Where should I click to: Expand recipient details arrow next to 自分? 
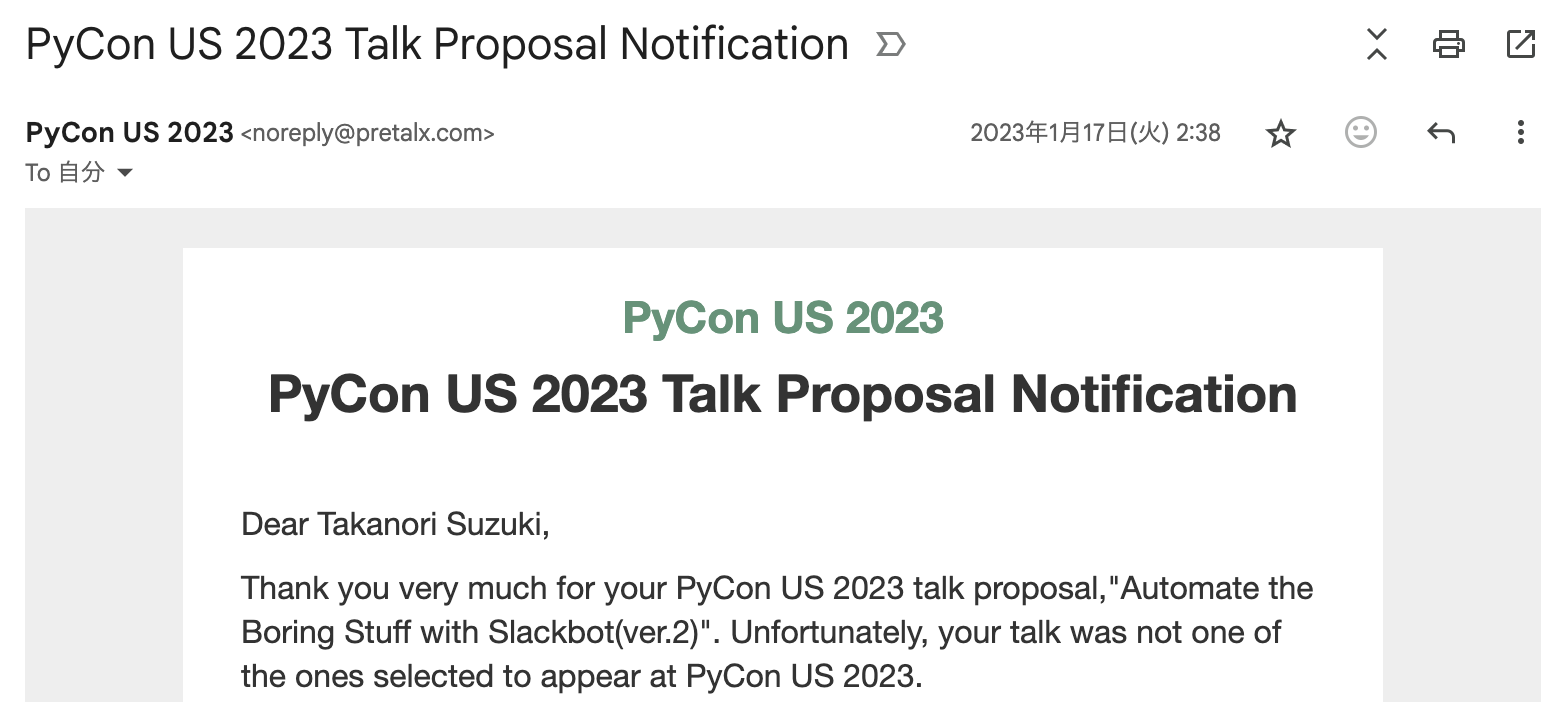click(125, 173)
